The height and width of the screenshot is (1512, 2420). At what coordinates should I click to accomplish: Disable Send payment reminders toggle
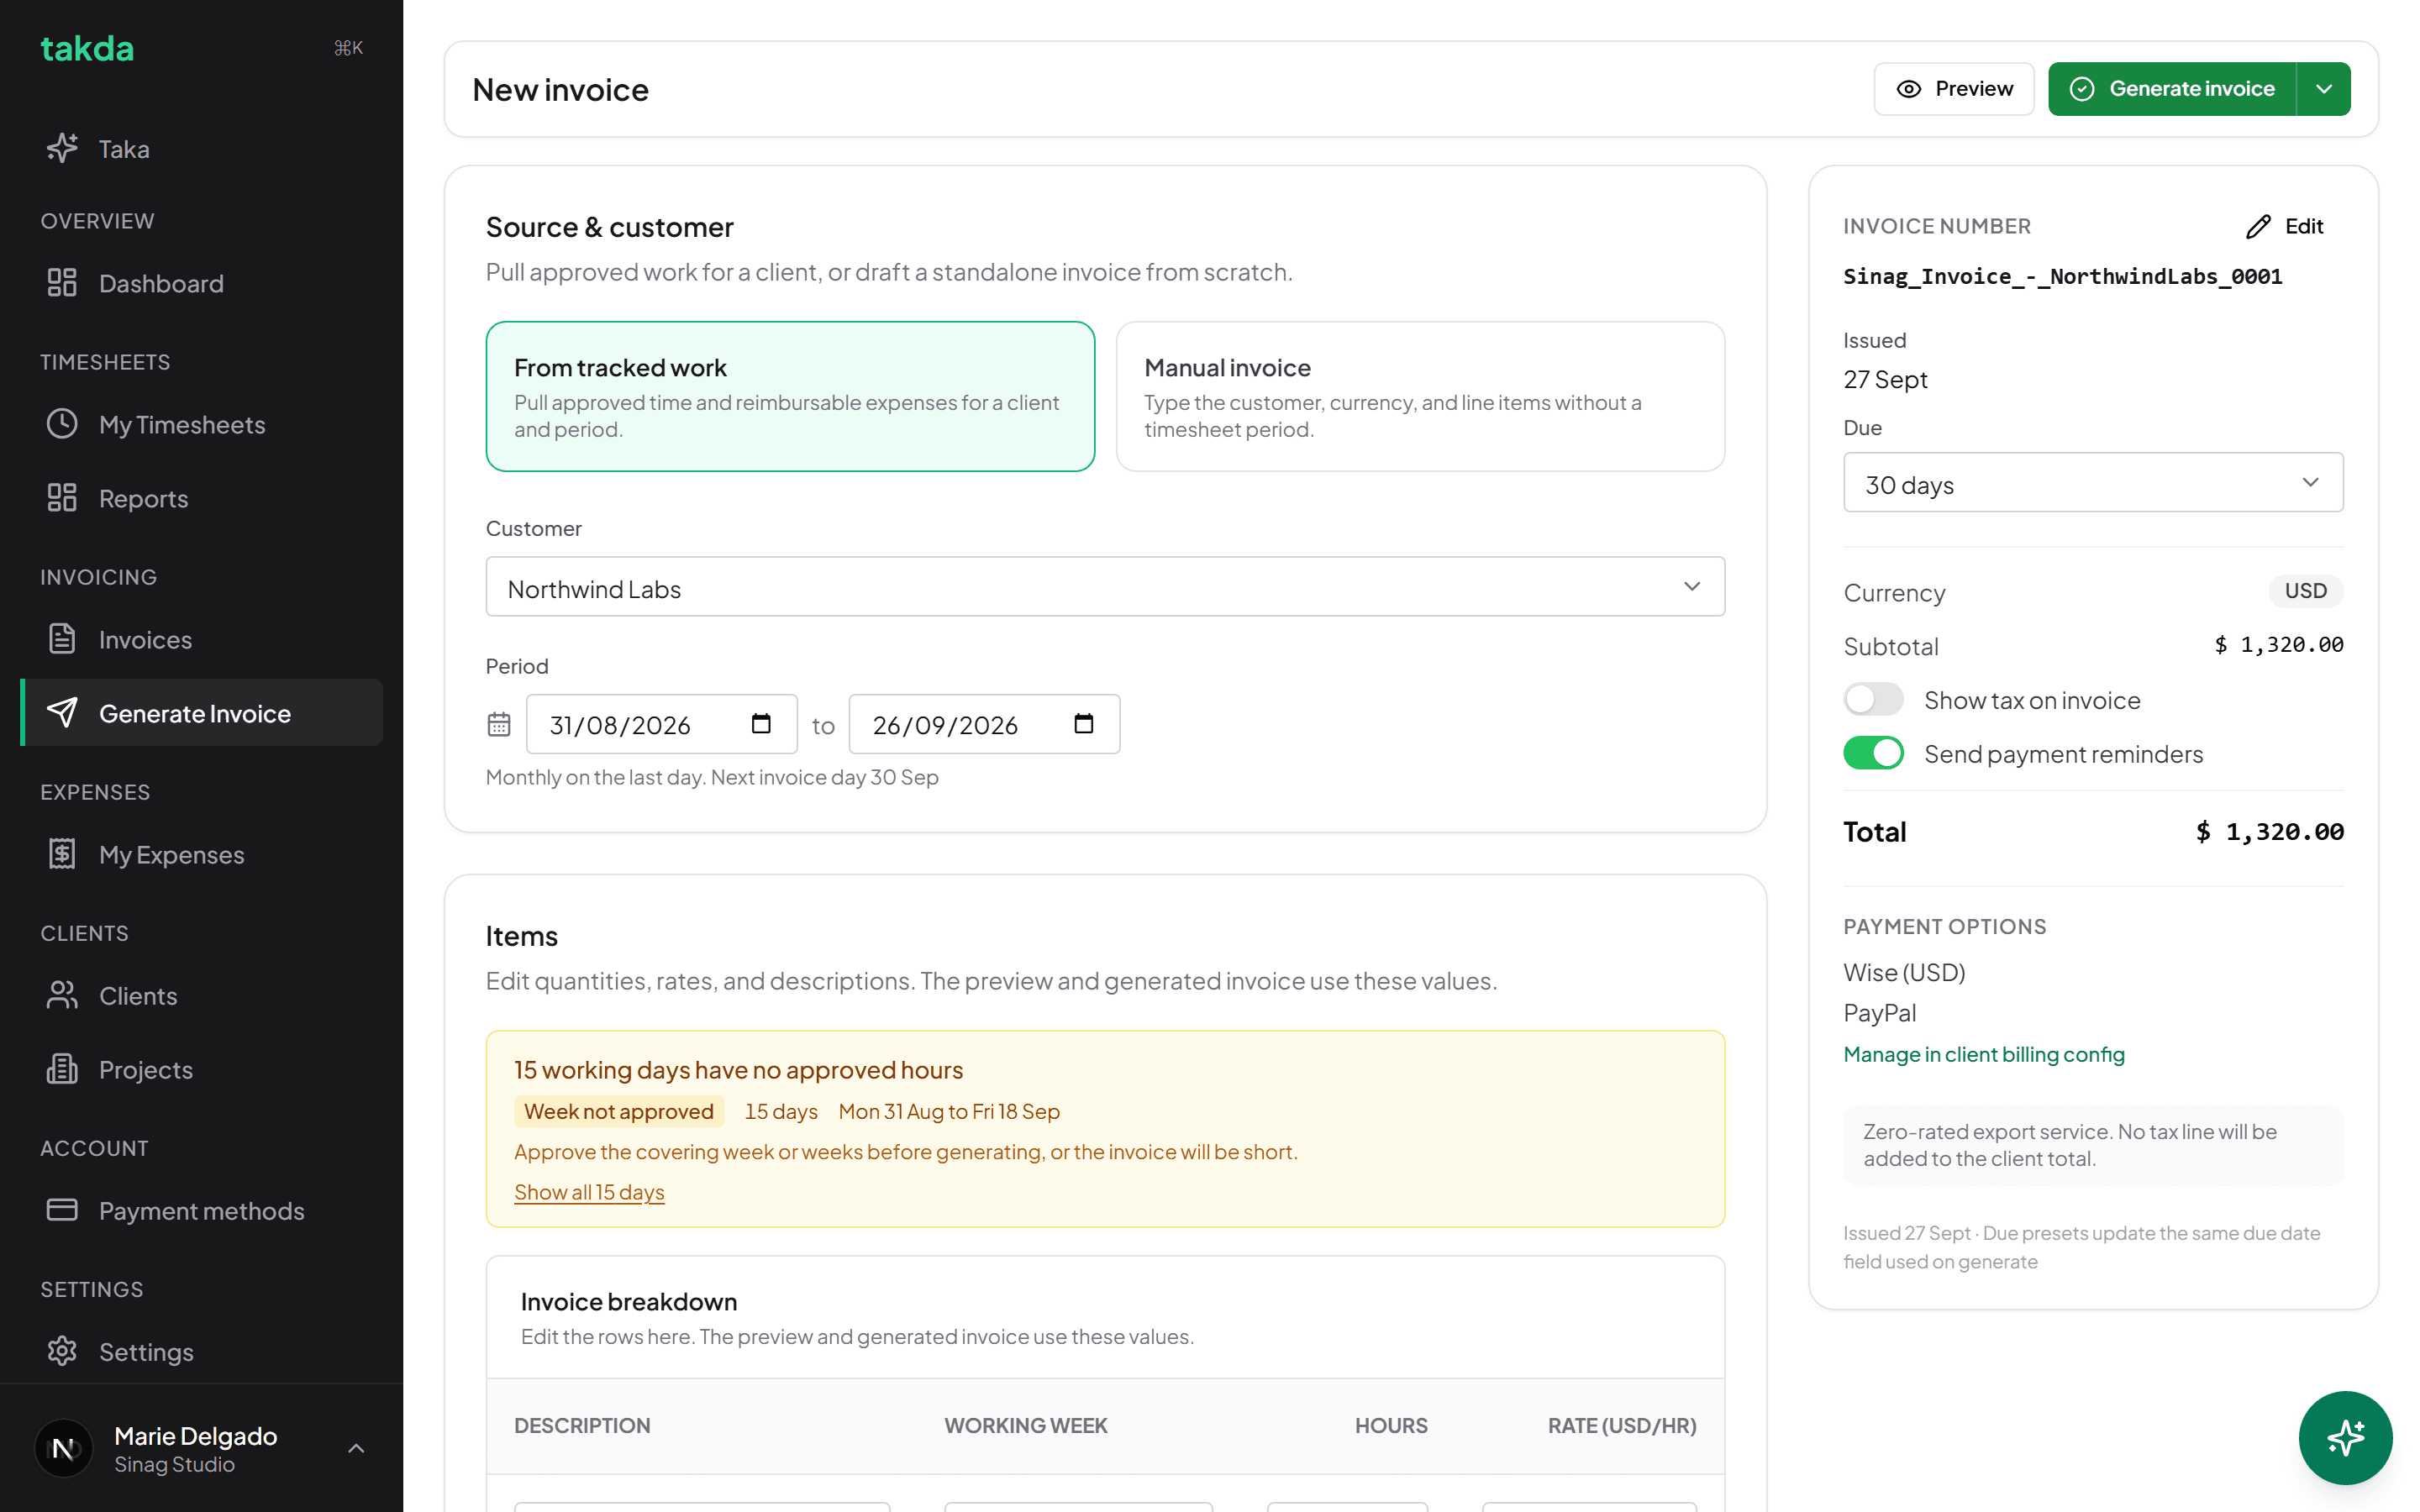(1873, 753)
